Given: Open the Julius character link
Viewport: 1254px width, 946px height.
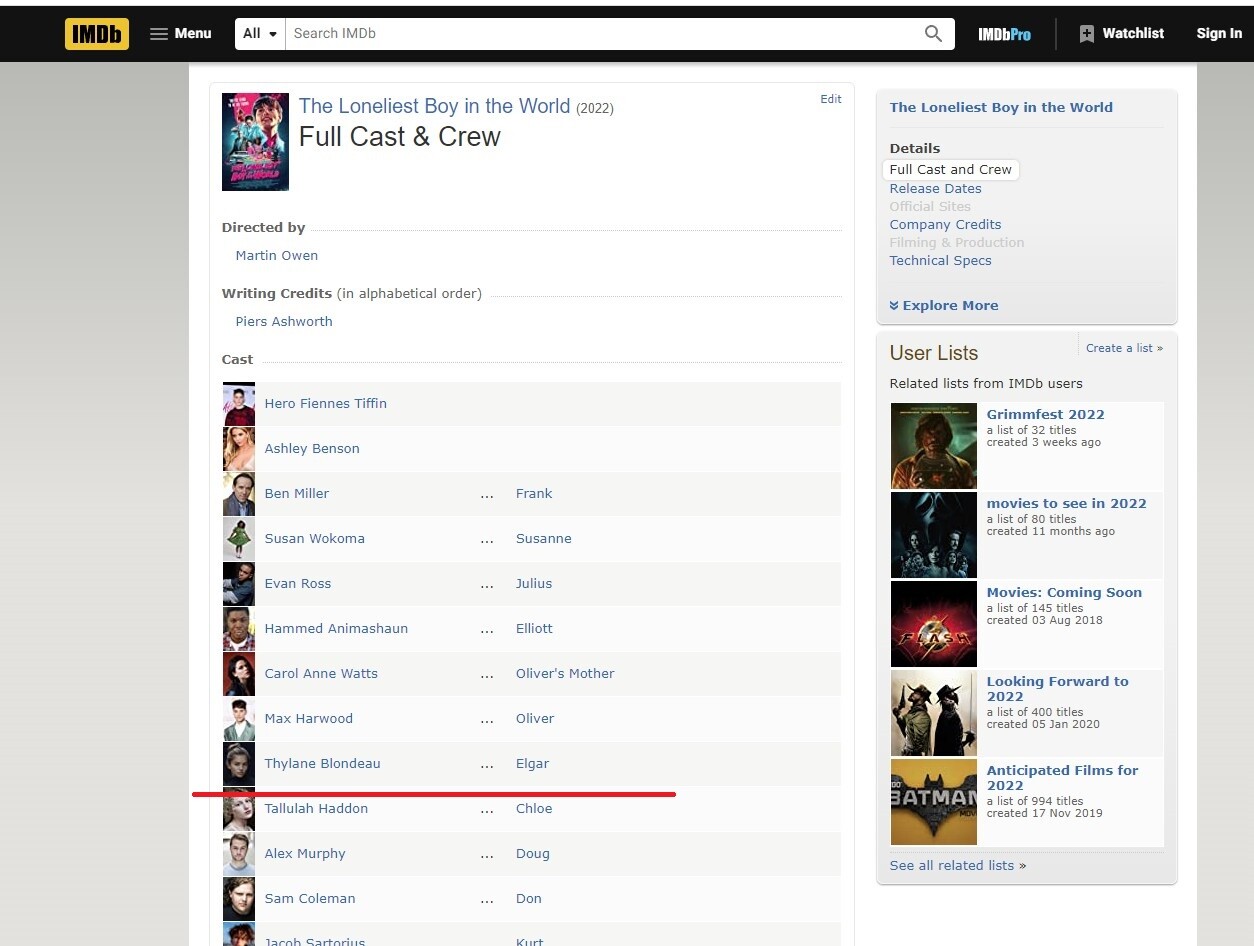Looking at the screenshot, I should (534, 583).
